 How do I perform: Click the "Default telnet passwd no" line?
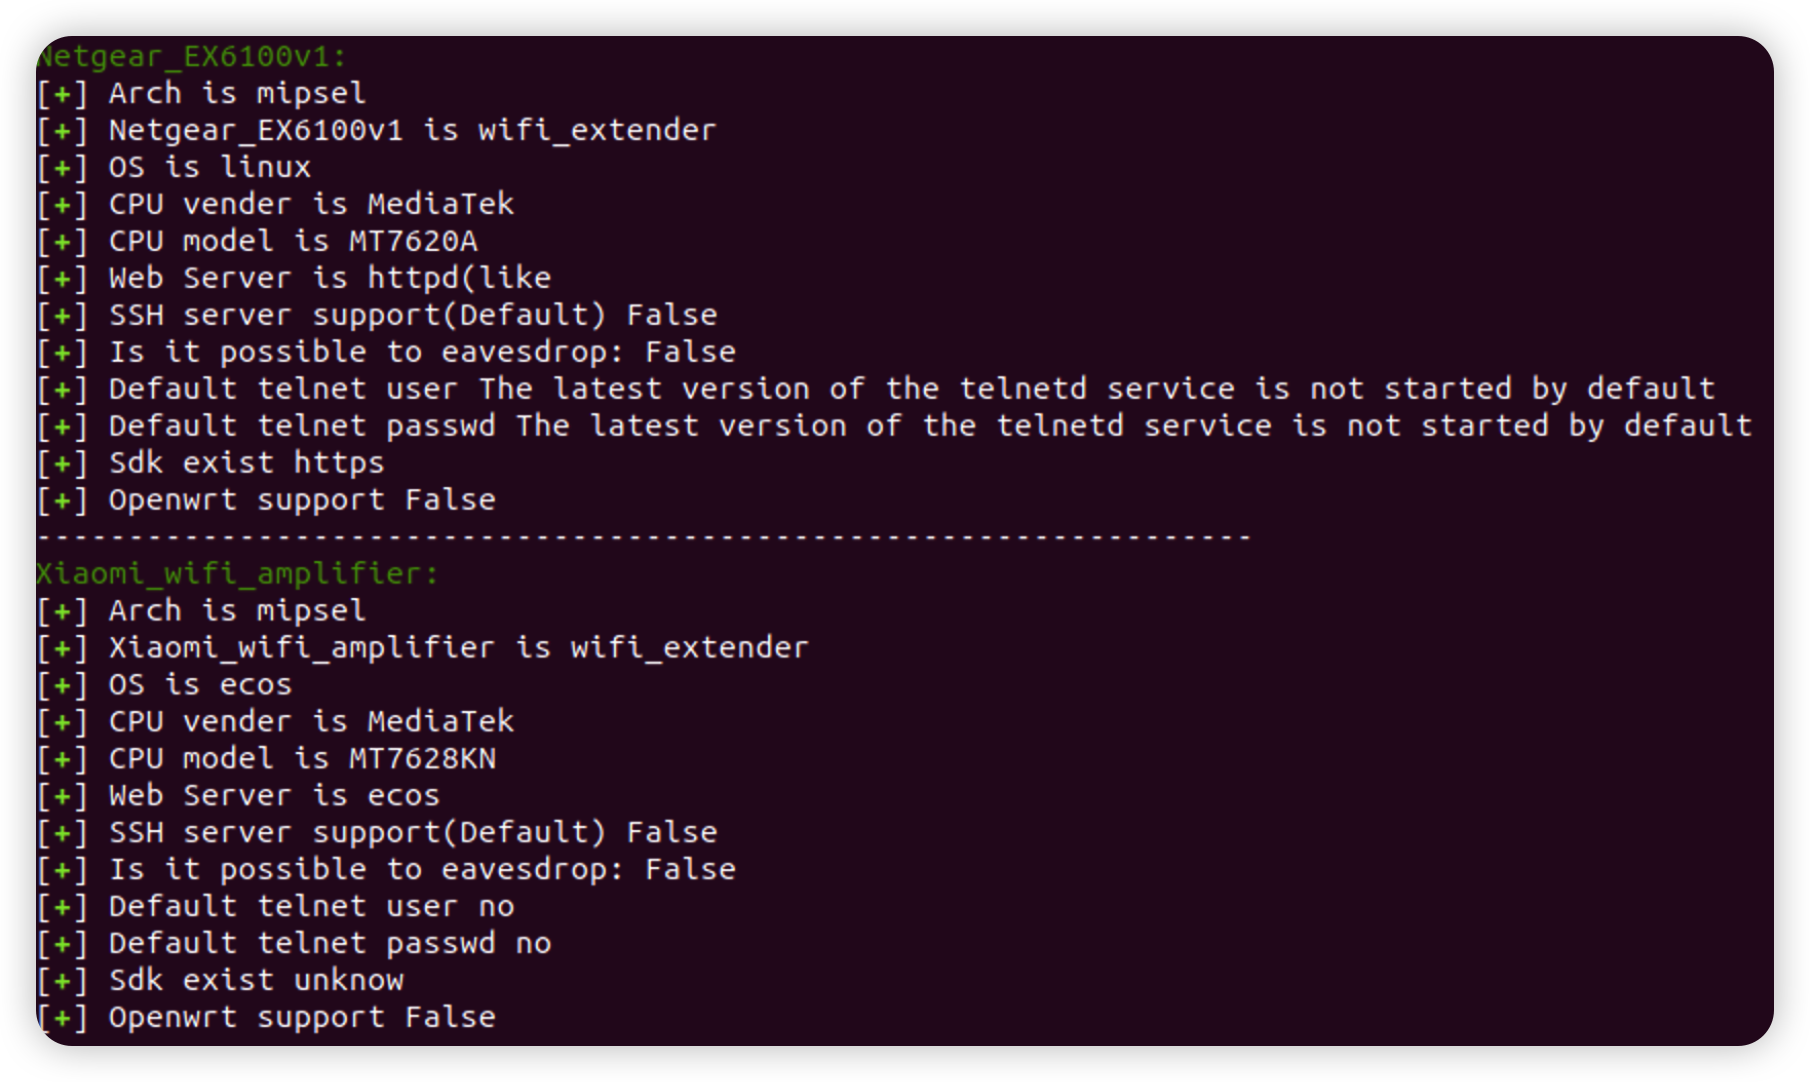tap(329, 944)
